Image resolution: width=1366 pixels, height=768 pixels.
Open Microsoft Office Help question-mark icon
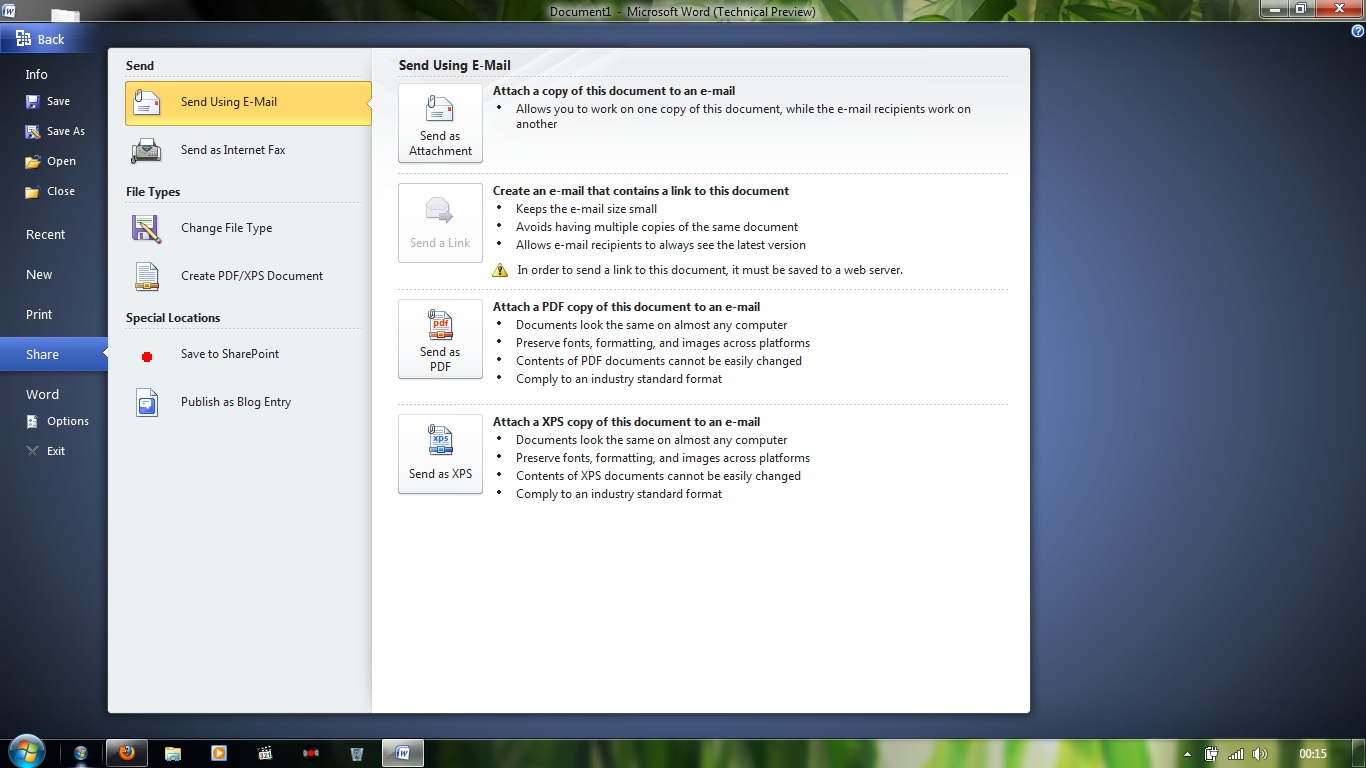click(x=1357, y=32)
